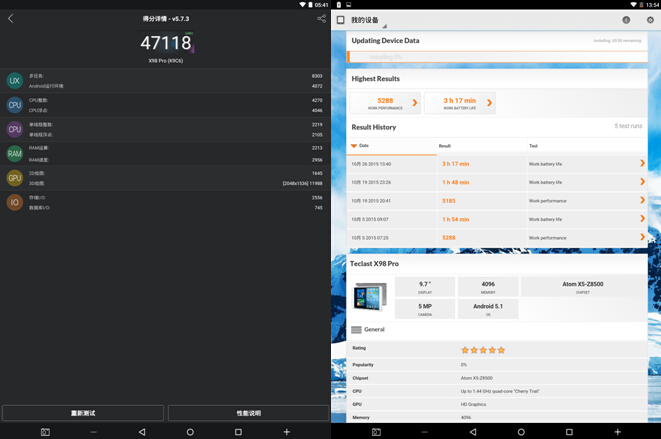Viewport: 661px width, 439px height.
Task: Tap the performance description button at bottom
Action: point(248,413)
